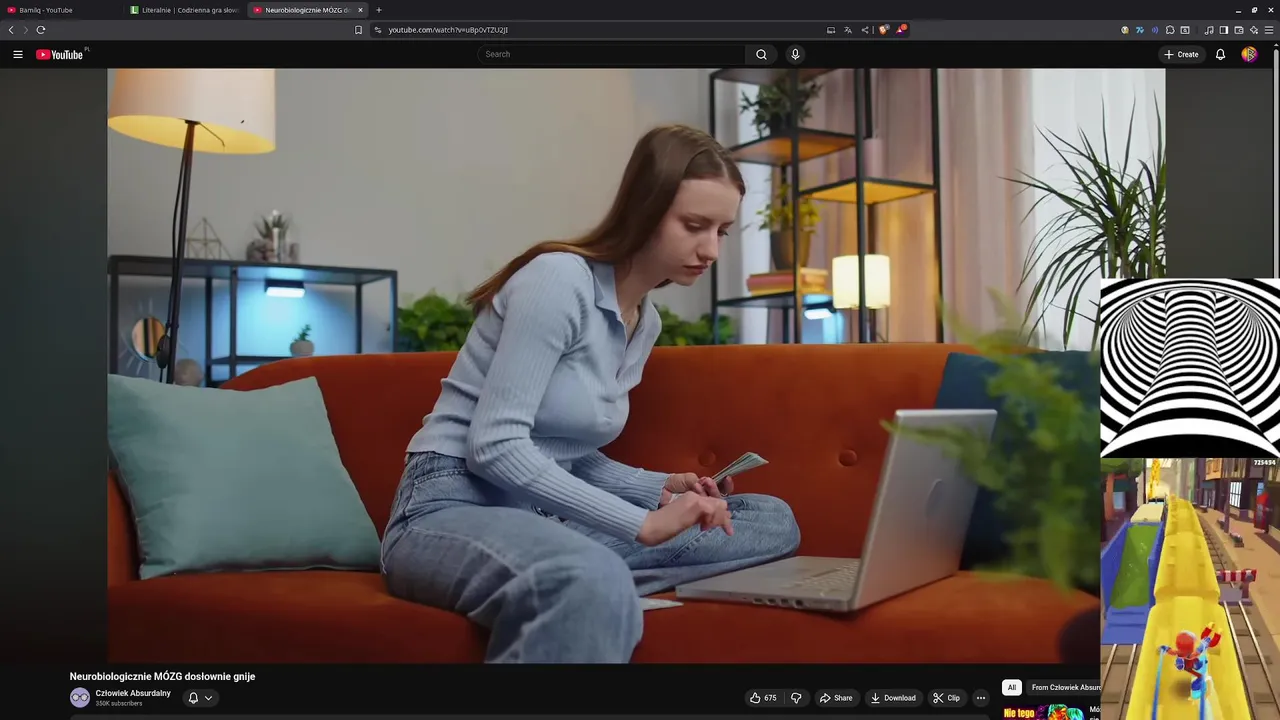The image size is (1280, 720).
Task: Switch to the Bamilq - YouTube tab
Action: point(60,10)
